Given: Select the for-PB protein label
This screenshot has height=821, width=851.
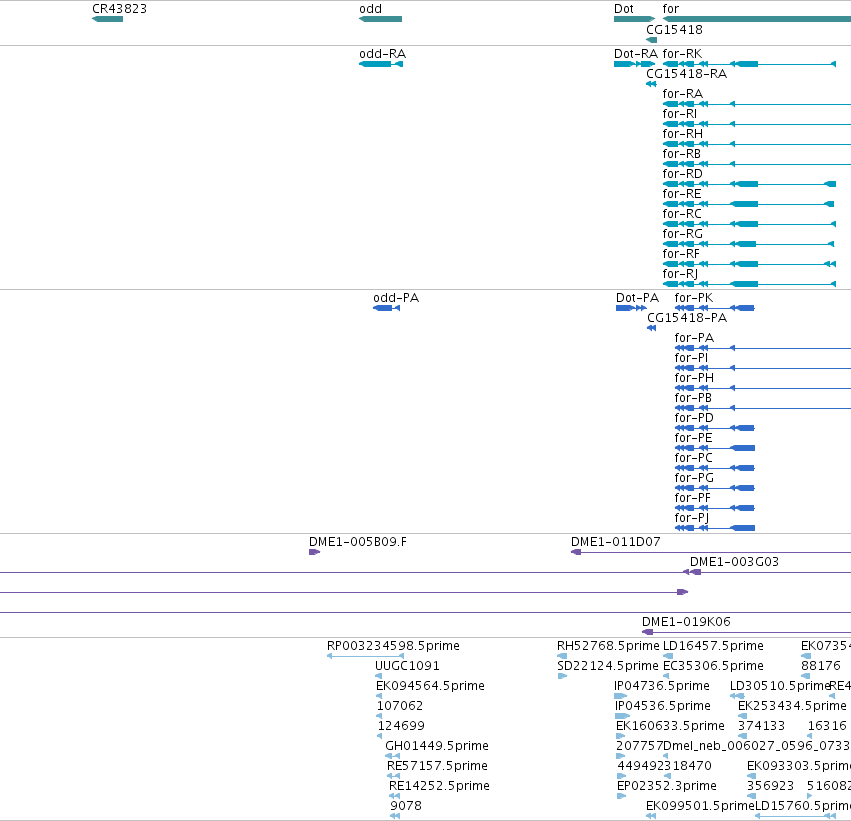Looking at the screenshot, I should point(693,398).
